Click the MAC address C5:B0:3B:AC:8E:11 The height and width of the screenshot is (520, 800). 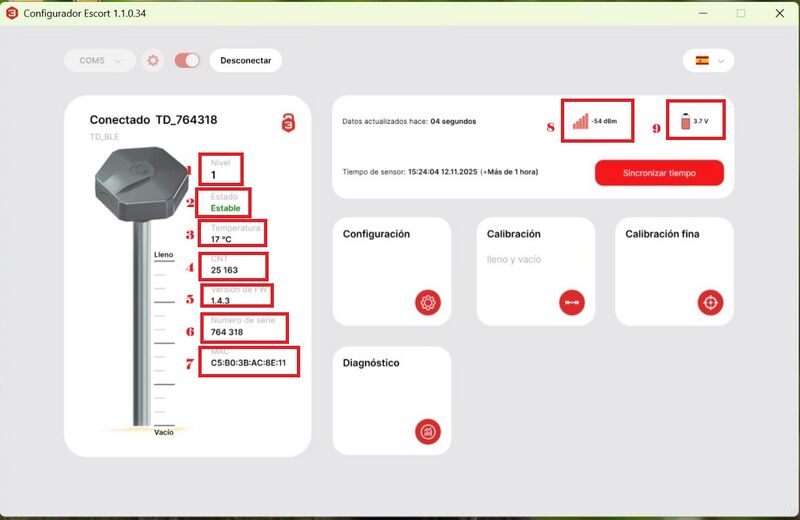(x=248, y=363)
